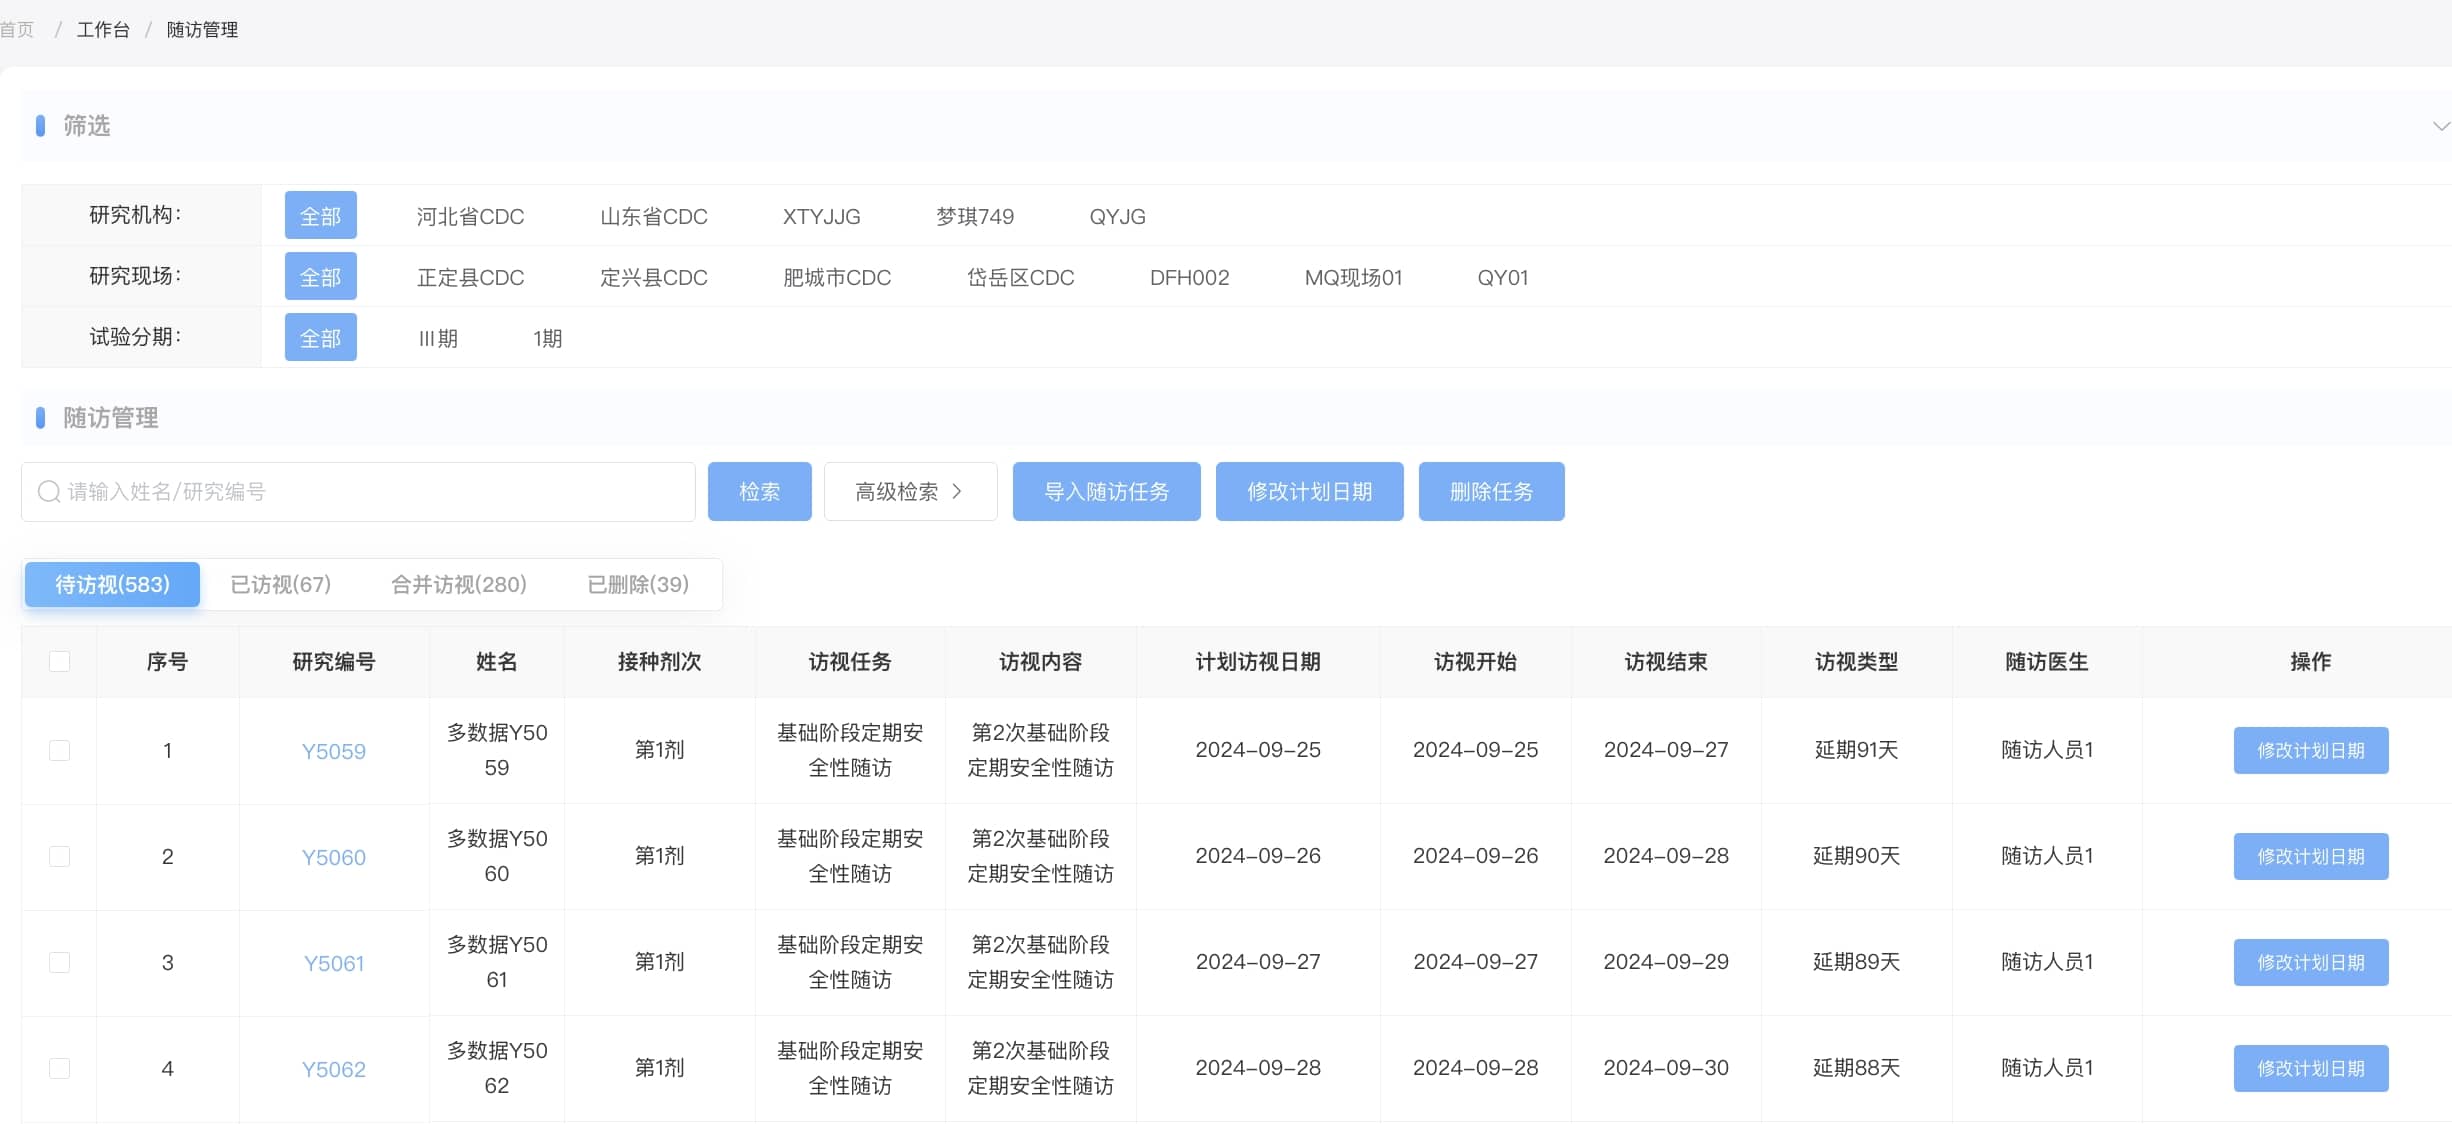
Task: Filter by 肥城市CDC site
Action: point(837,278)
